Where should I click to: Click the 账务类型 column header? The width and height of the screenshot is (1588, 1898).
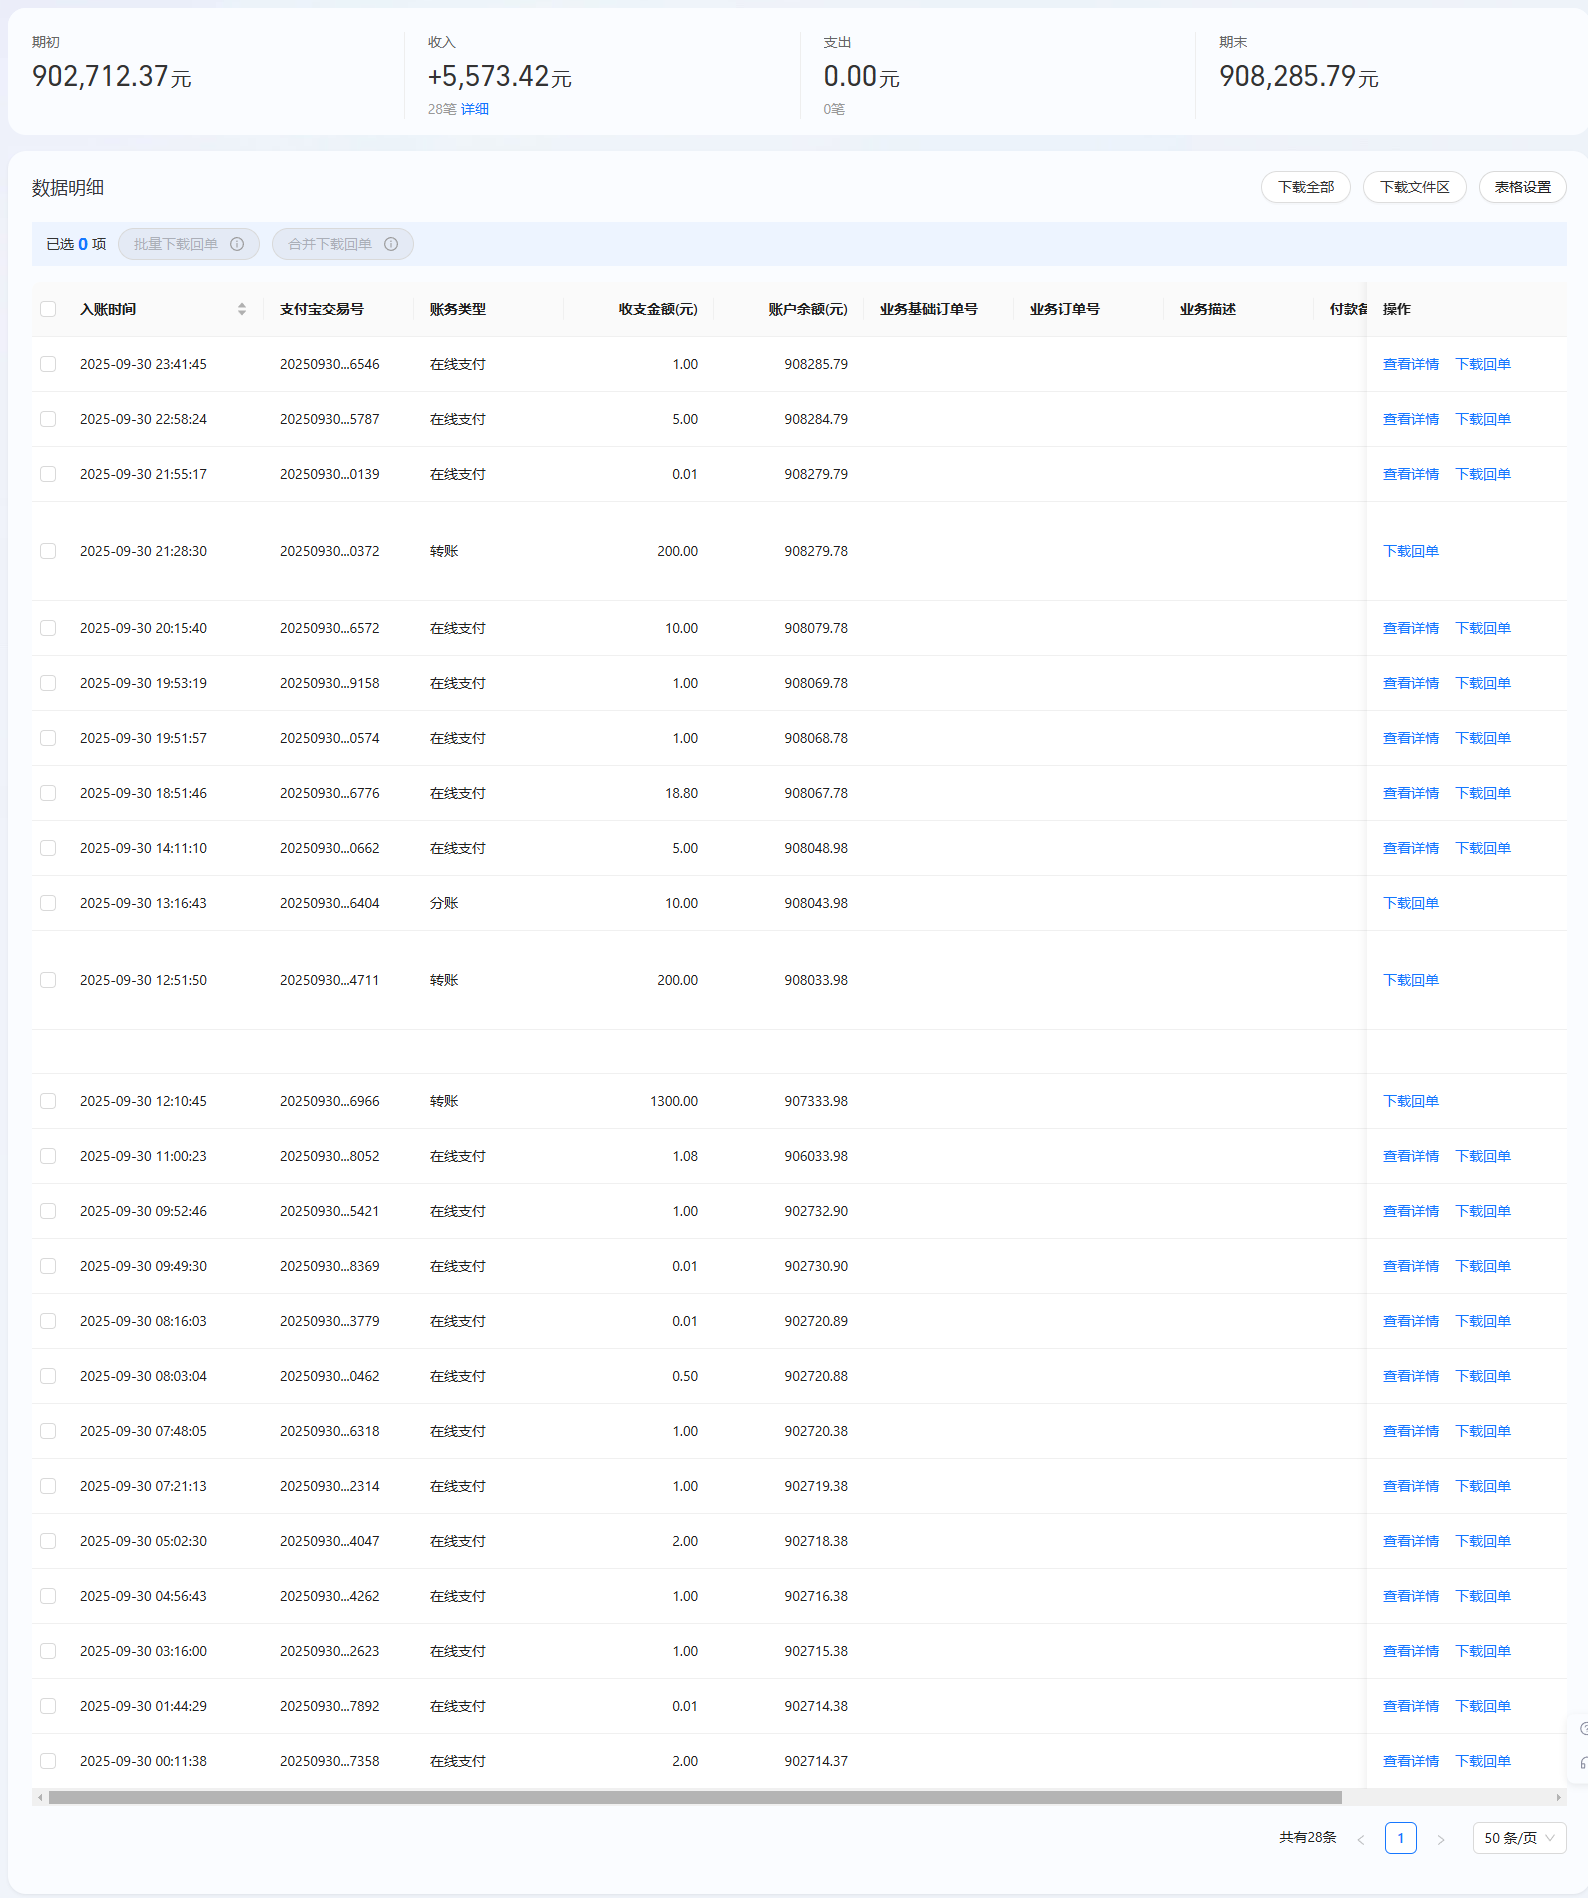click(x=458, y=309)
